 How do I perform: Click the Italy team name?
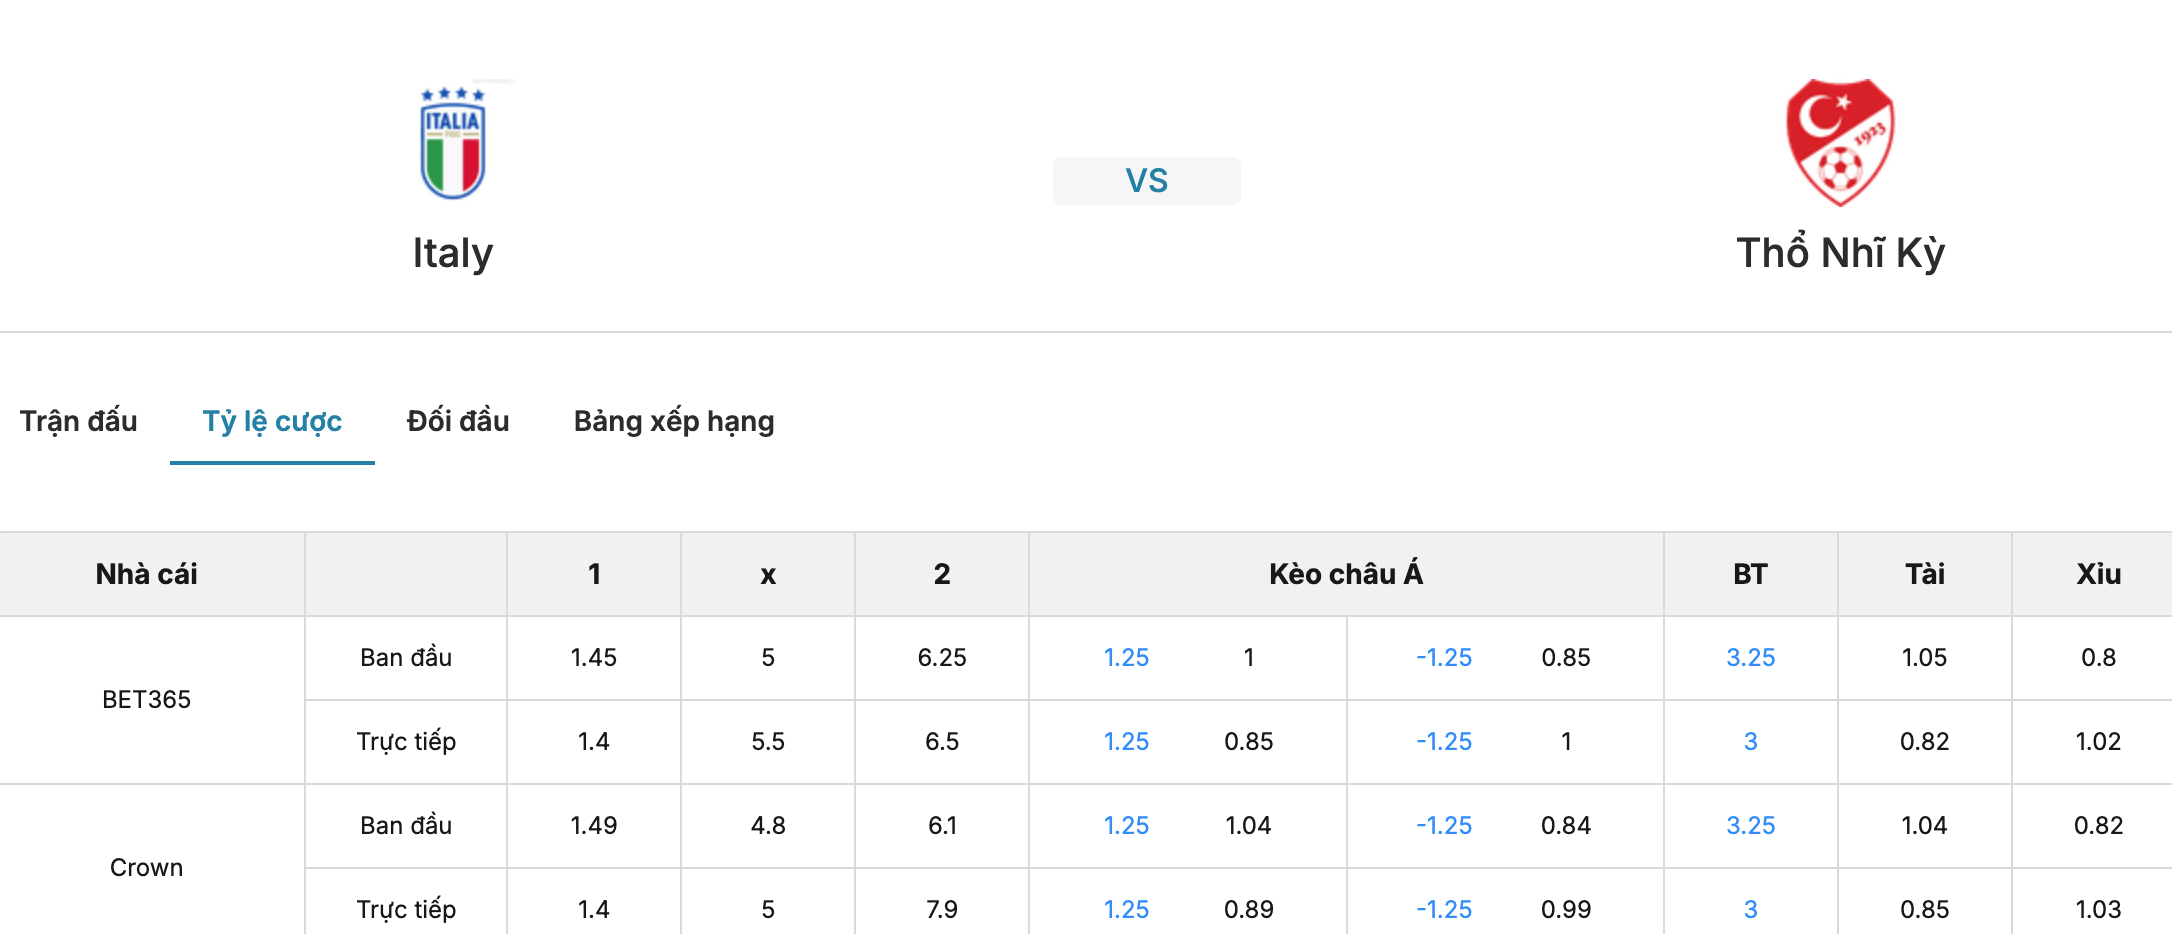pos(453,253)
